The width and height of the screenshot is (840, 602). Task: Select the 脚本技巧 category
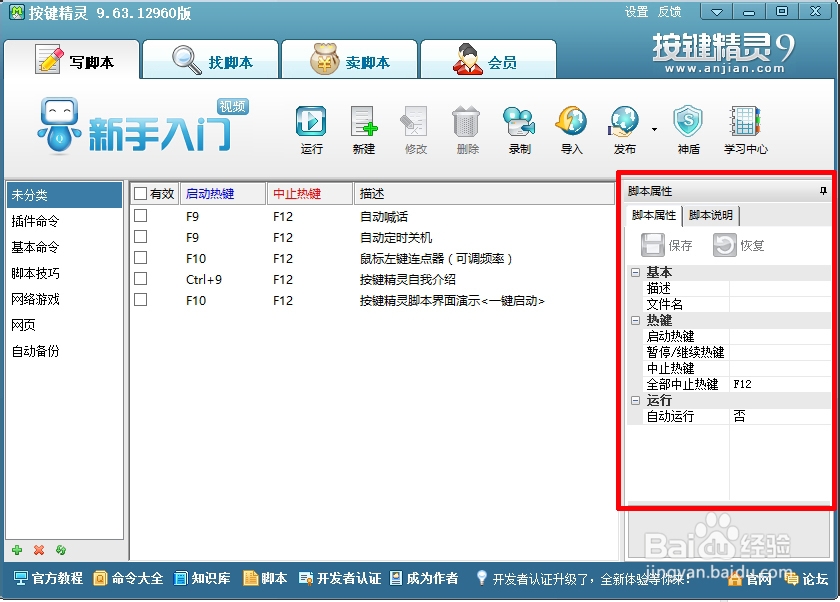64,273
